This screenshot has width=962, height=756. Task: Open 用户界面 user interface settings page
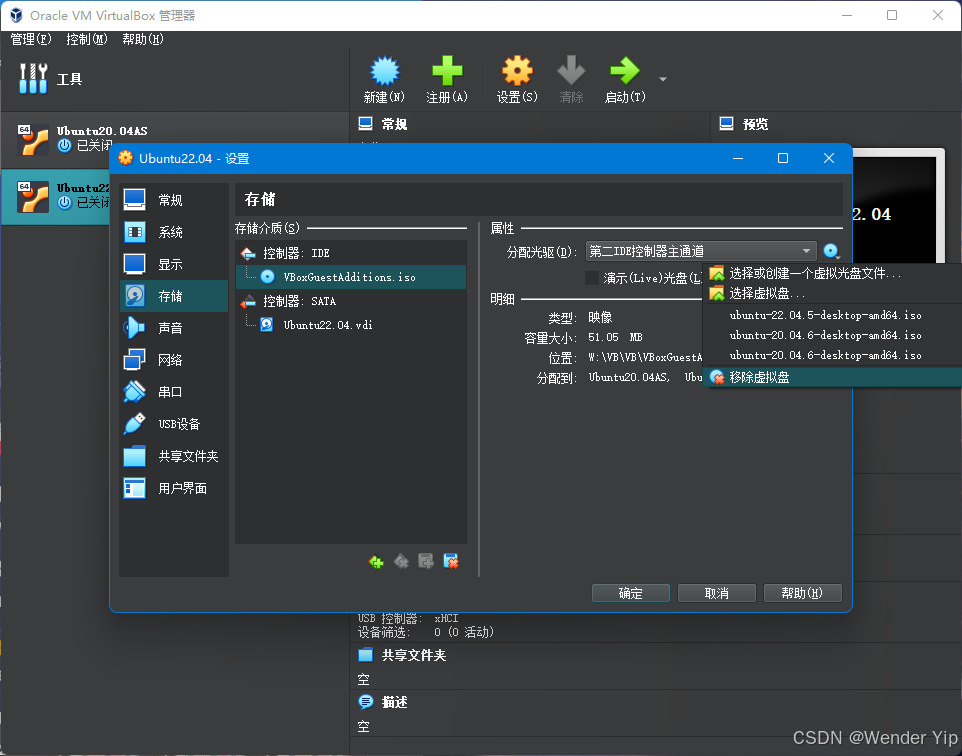coord(174,488)
